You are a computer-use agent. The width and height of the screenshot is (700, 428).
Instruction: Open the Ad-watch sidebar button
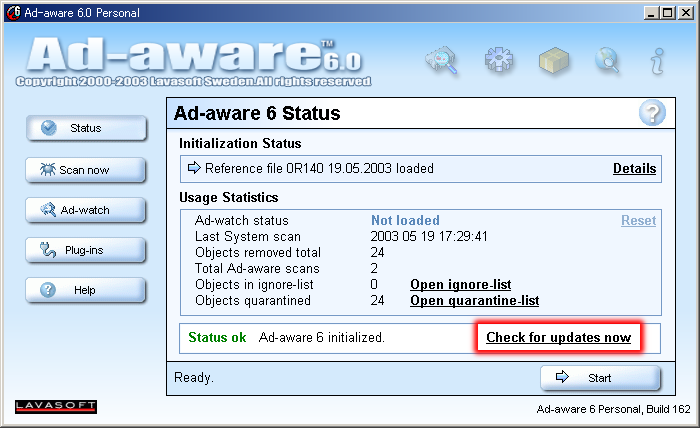85,210
